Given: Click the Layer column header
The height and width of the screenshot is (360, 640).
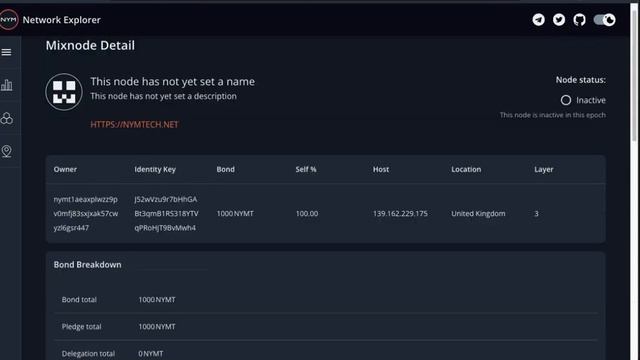Looking at the screenshot, I should tap(544, 169).
